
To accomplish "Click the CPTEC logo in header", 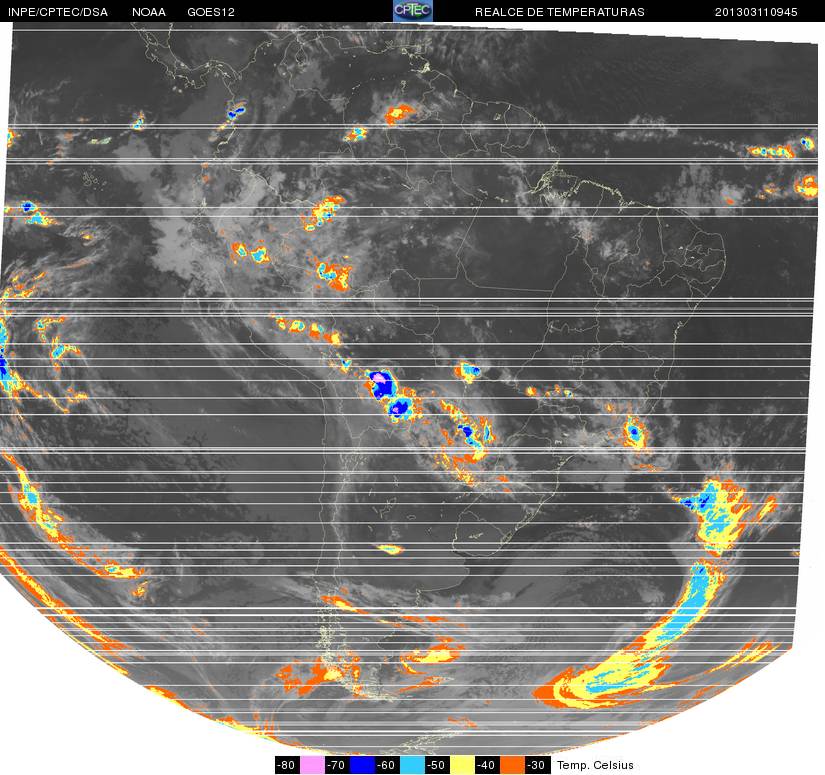I will pyautogui.click(x=413, y=11).
